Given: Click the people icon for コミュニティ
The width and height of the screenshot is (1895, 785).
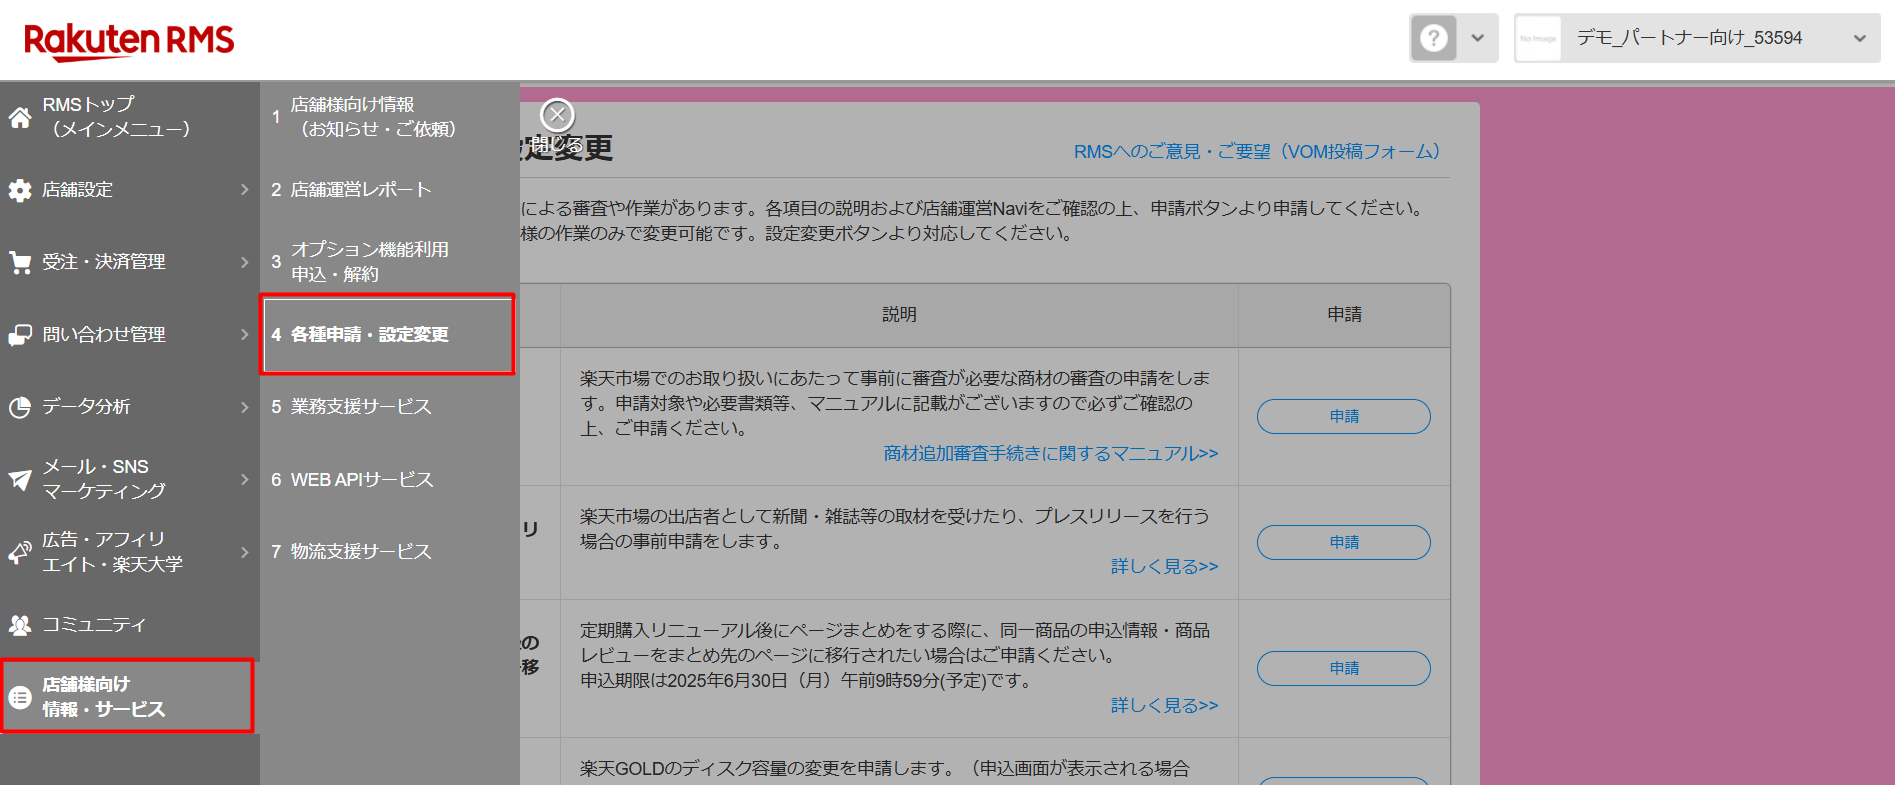Looking at the screenshot, I should 20,625.
